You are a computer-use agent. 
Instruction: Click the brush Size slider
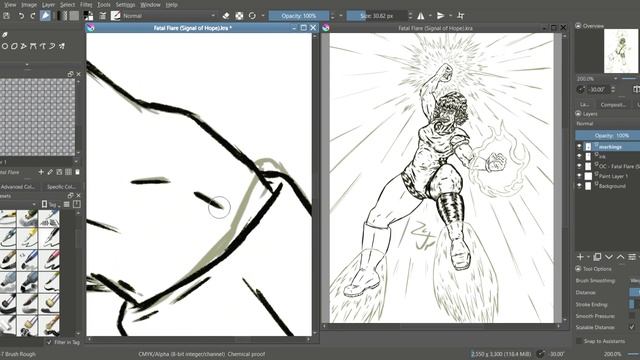376,16
